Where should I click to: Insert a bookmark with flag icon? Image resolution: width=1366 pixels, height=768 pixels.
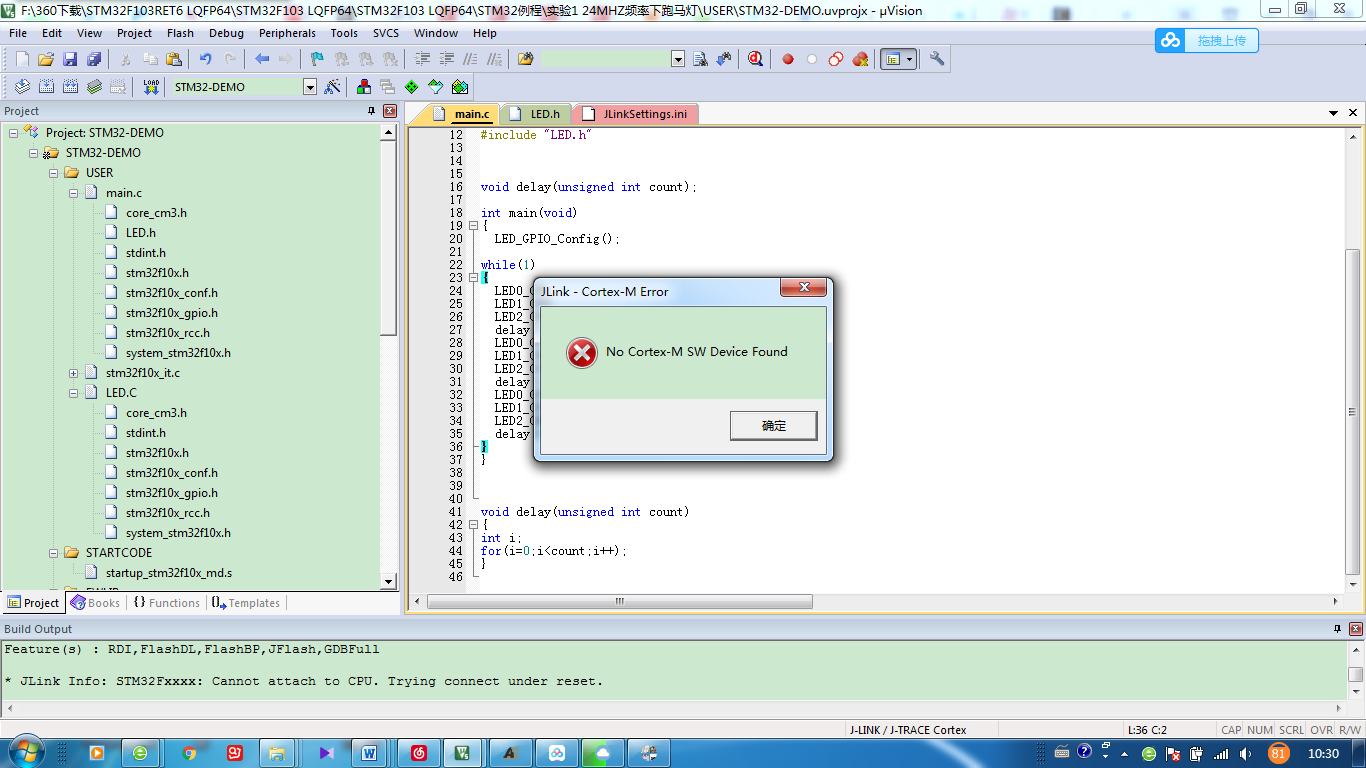317,59
